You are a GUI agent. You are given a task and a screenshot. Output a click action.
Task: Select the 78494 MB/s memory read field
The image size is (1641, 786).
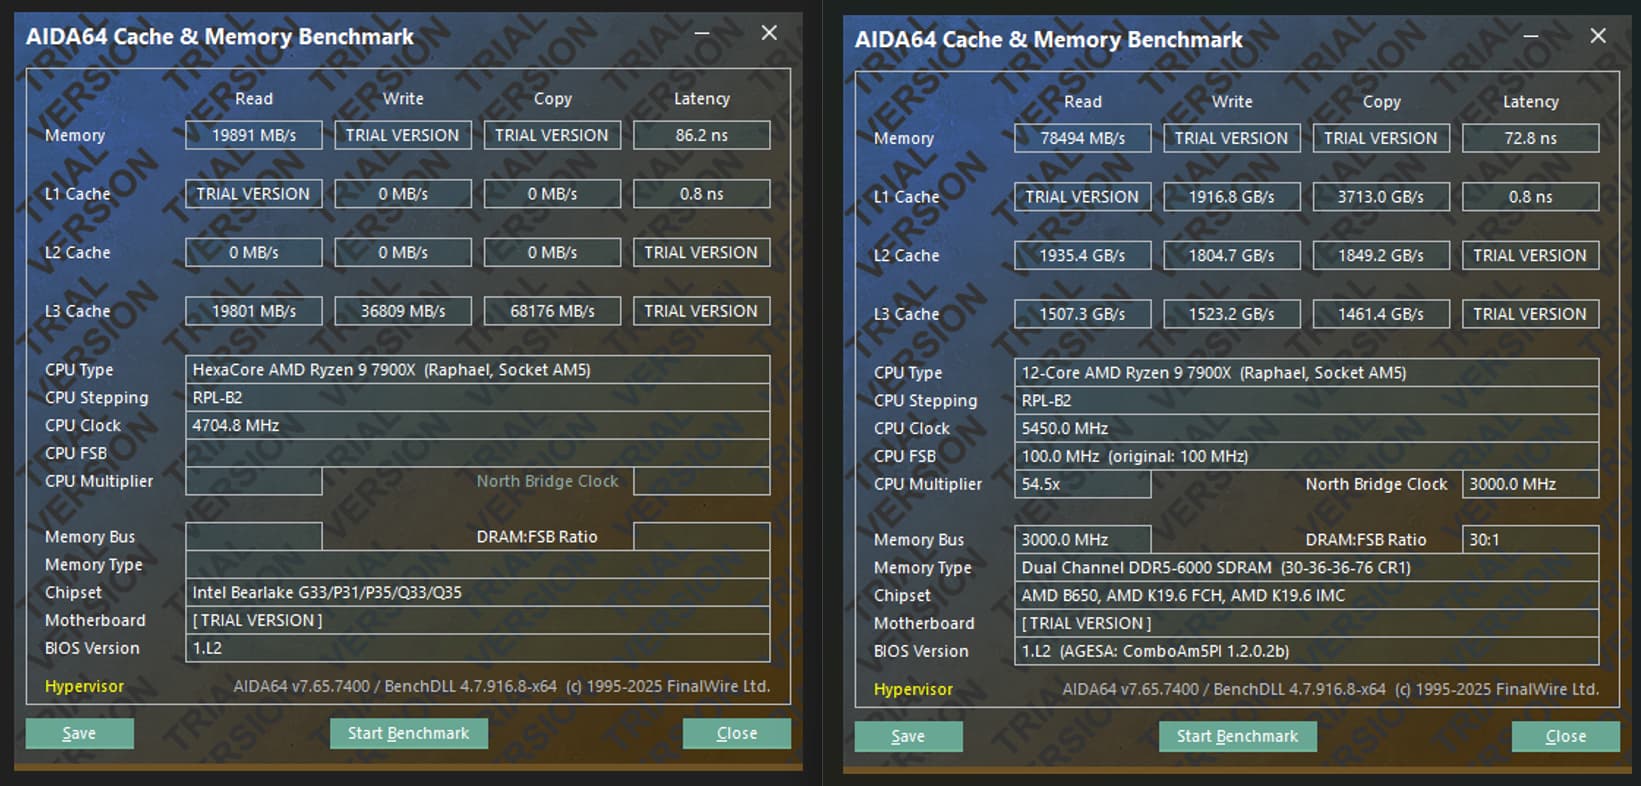tap(1082, 138)
